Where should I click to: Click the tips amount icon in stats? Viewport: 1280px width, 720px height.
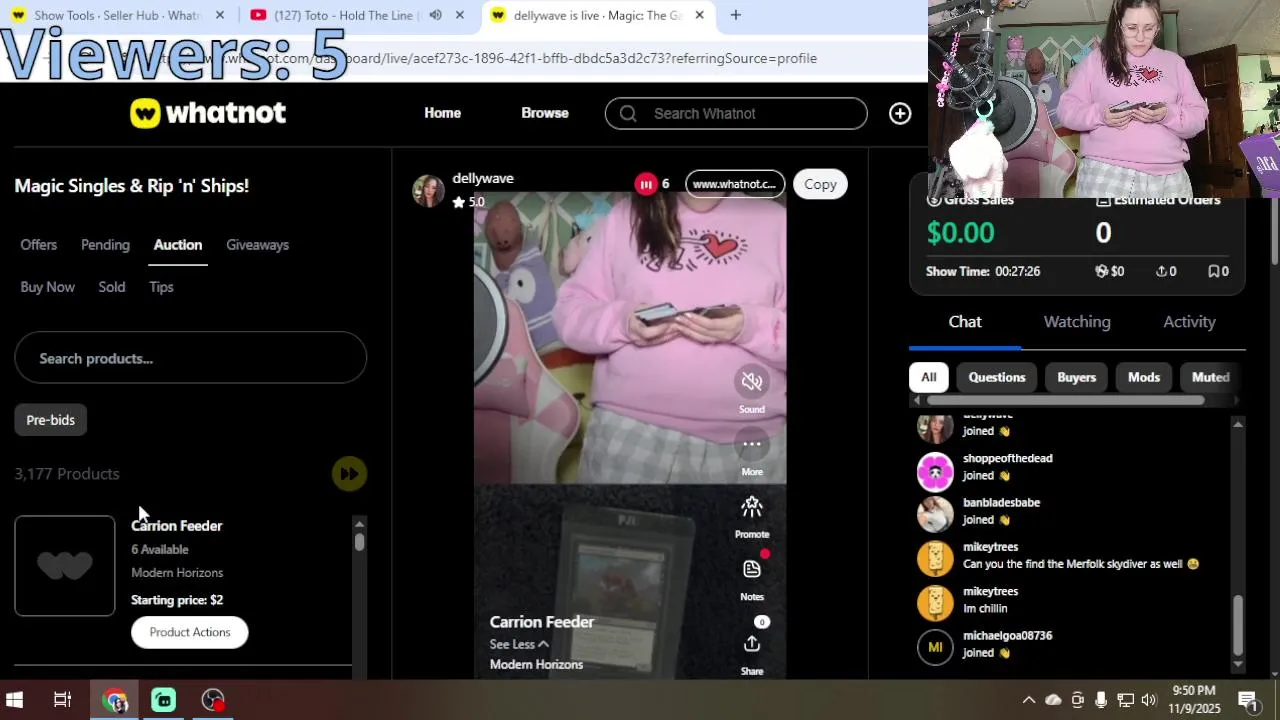point(1101,271)
